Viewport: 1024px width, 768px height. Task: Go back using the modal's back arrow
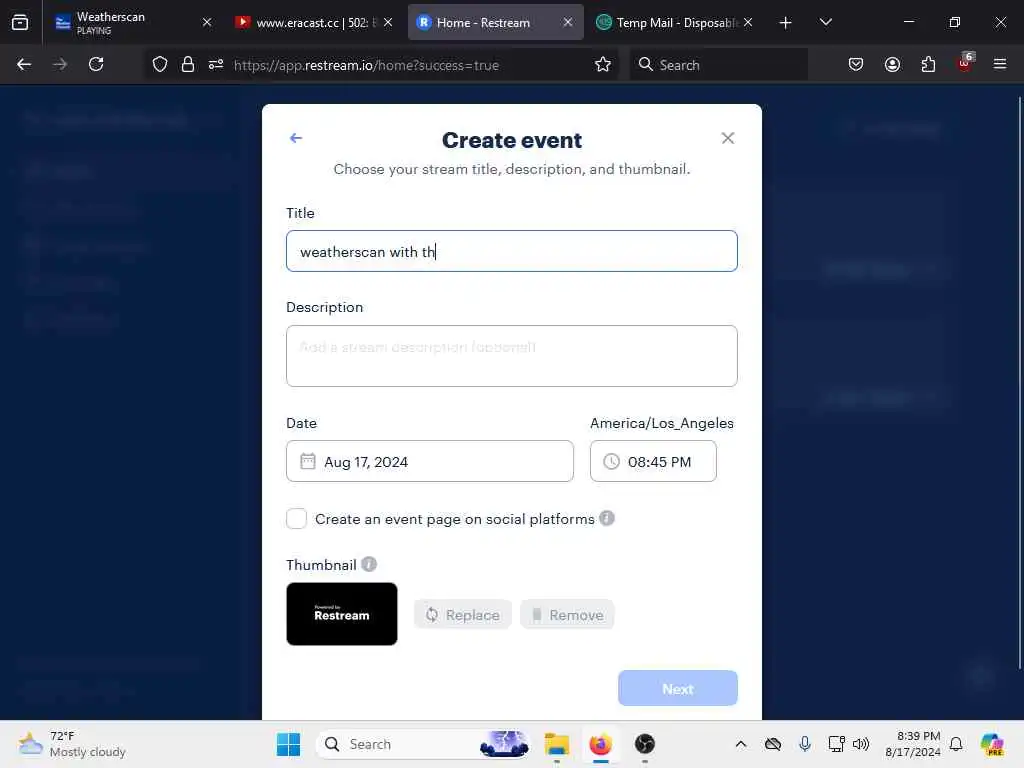[x=296, y=138]
